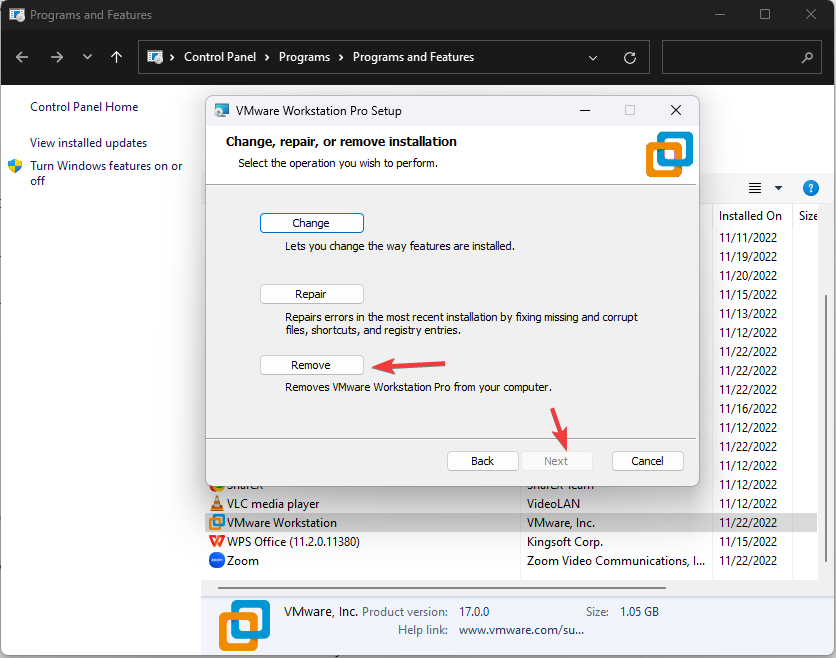Screen dimensions: 836x658
Task: Open recent locations chevron beside forward button
Action: coord(86,57)
